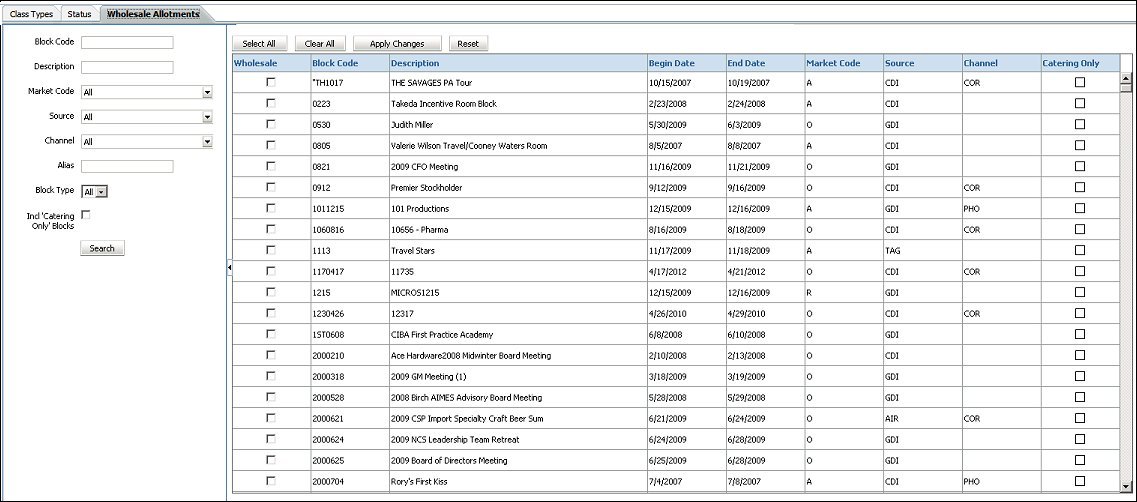Open the Status tab

coord(80,14)
